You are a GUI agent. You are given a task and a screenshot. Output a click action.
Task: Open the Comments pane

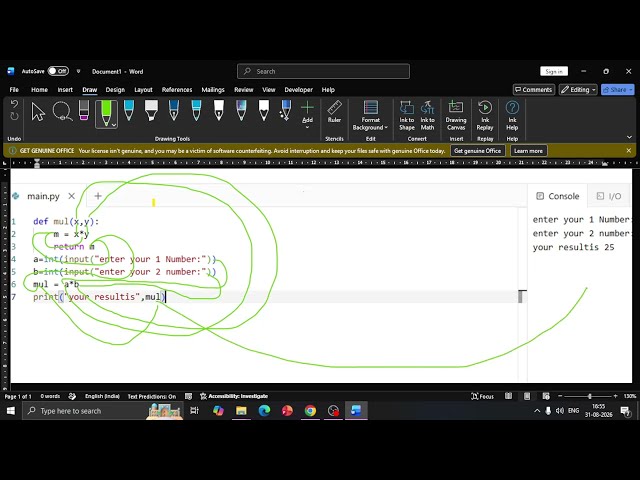533,90
